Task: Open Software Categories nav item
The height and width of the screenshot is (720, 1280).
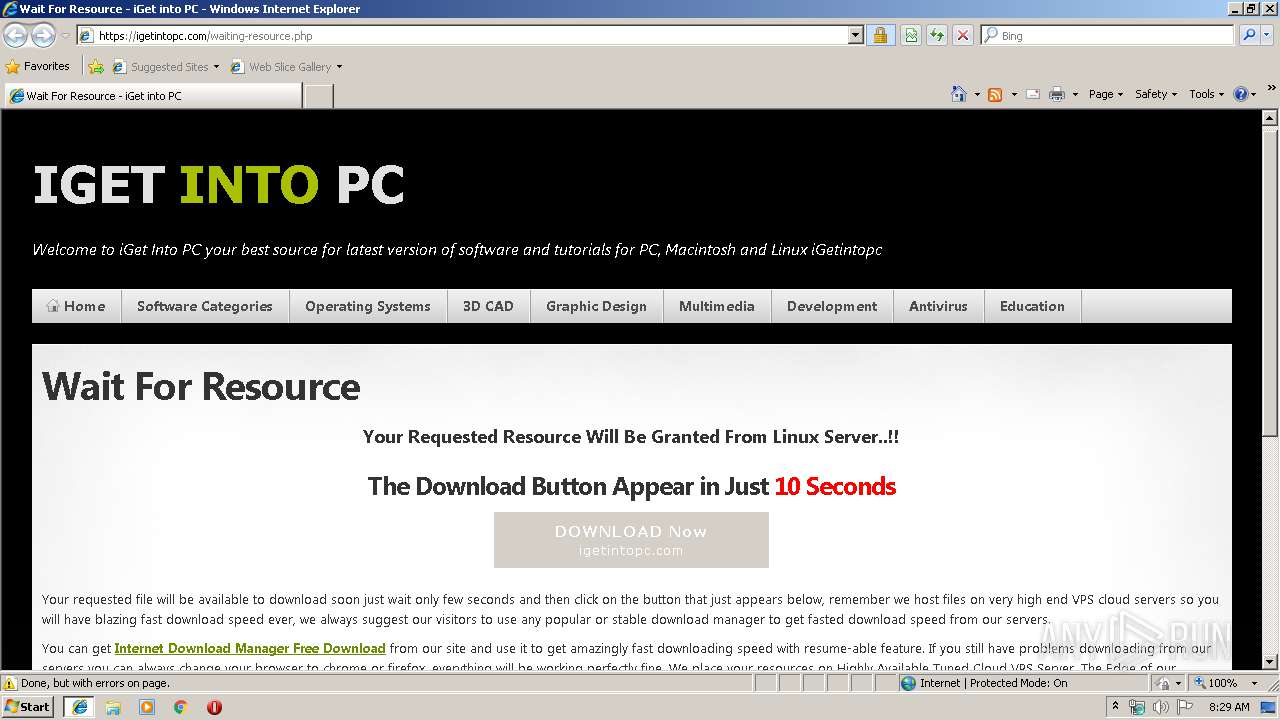Action: (205, 306)
